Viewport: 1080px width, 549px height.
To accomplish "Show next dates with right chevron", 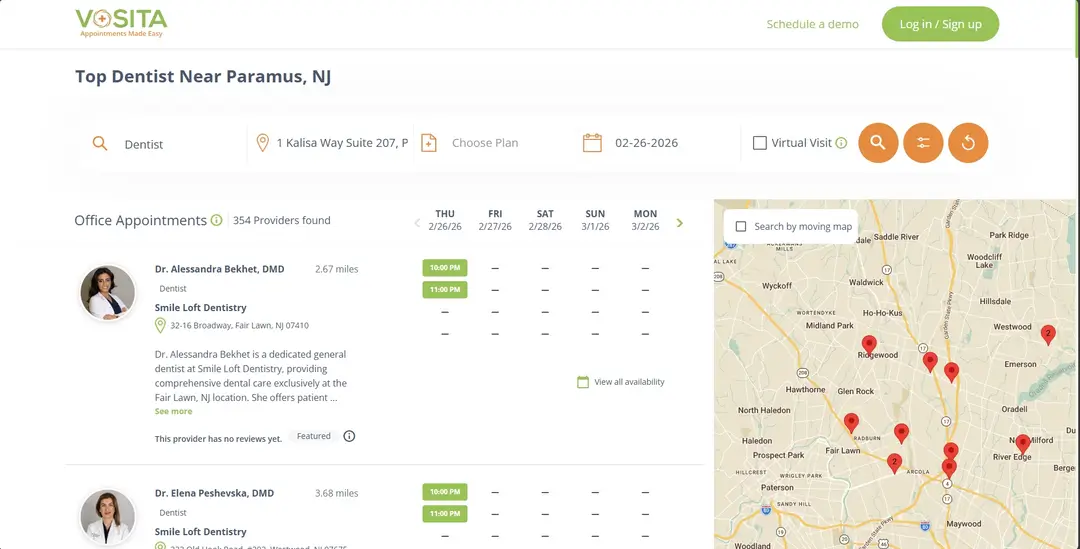I will (680, 223).
